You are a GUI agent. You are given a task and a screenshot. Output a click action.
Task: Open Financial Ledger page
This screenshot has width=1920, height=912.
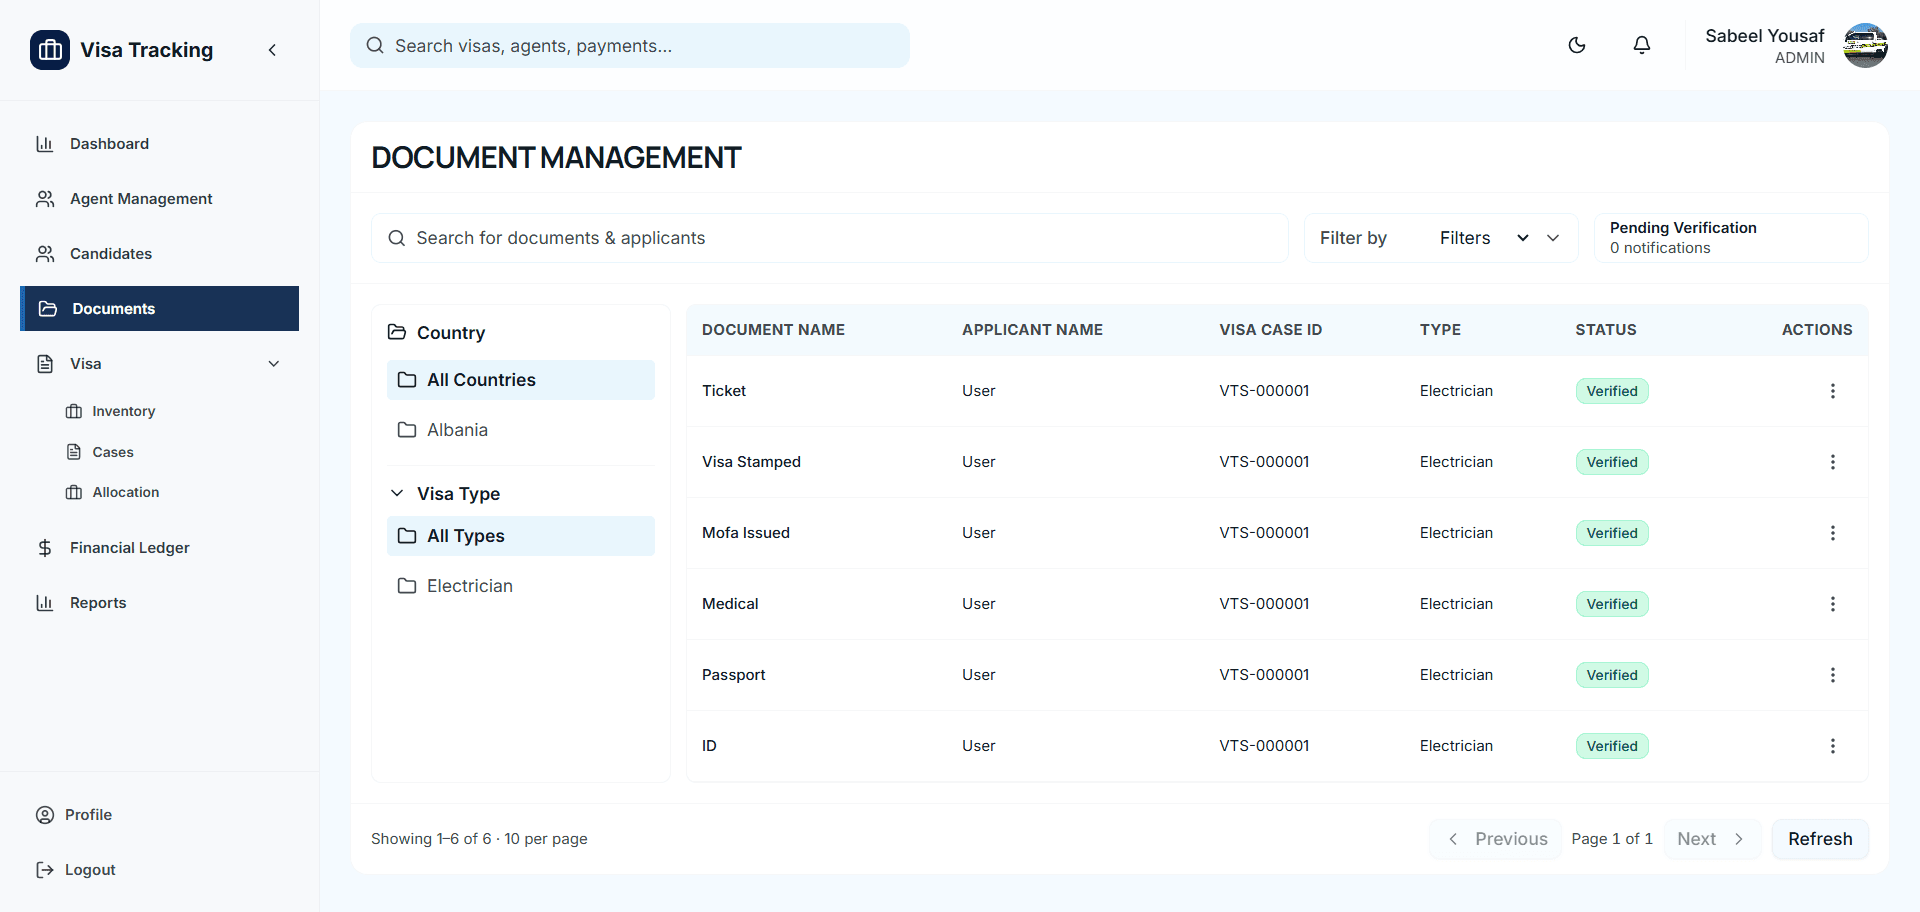159,548
